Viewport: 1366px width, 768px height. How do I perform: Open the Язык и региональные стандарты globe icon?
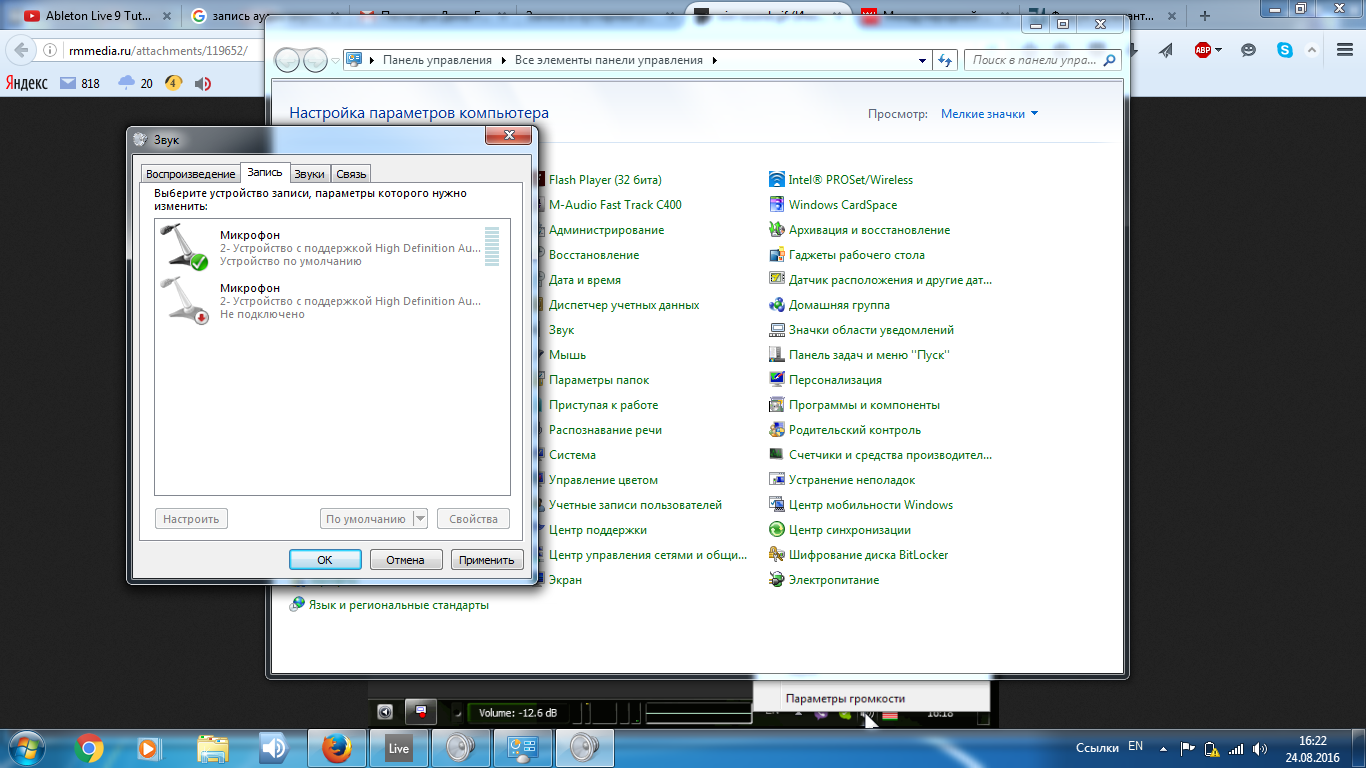(x=297, y=604)
